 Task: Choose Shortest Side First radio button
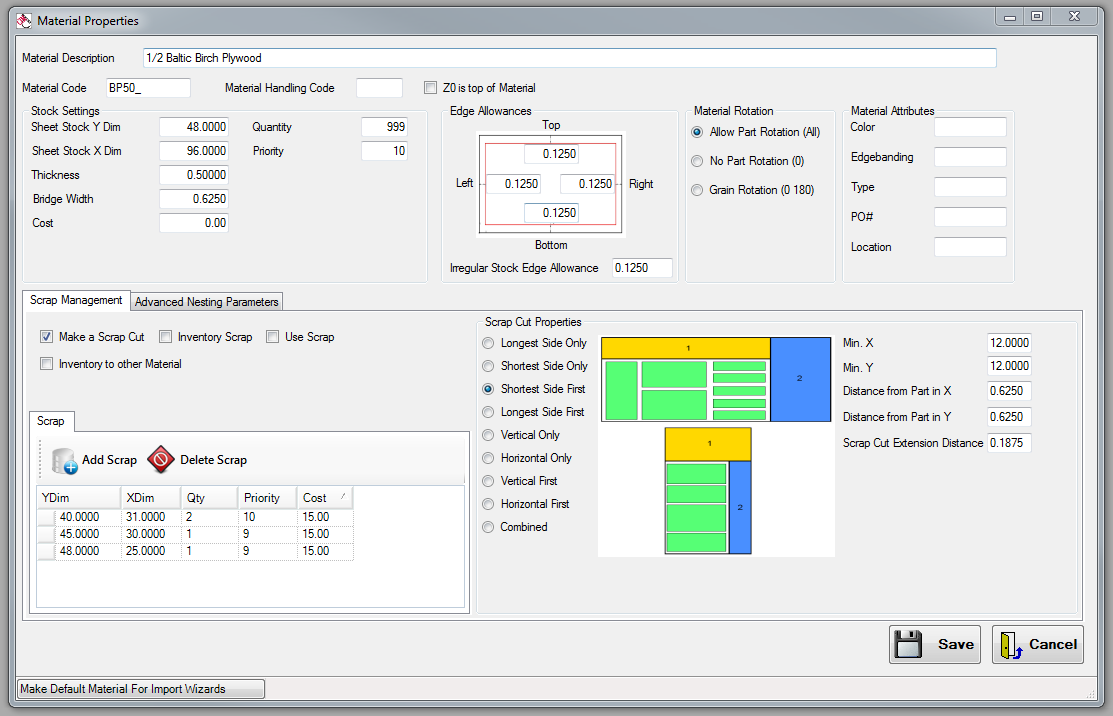(488, 389)
